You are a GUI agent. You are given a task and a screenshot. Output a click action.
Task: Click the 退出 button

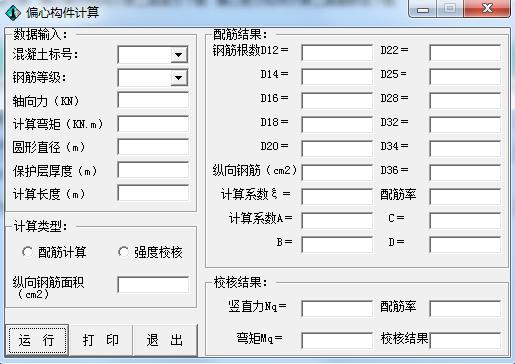tap(165, 340)
